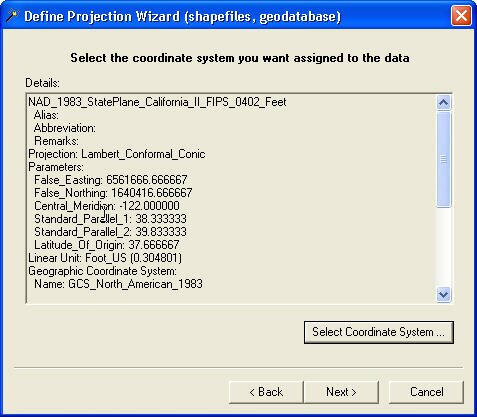
Task: Click the Standard_Parallel_2 value line
Action: [110, 232]
